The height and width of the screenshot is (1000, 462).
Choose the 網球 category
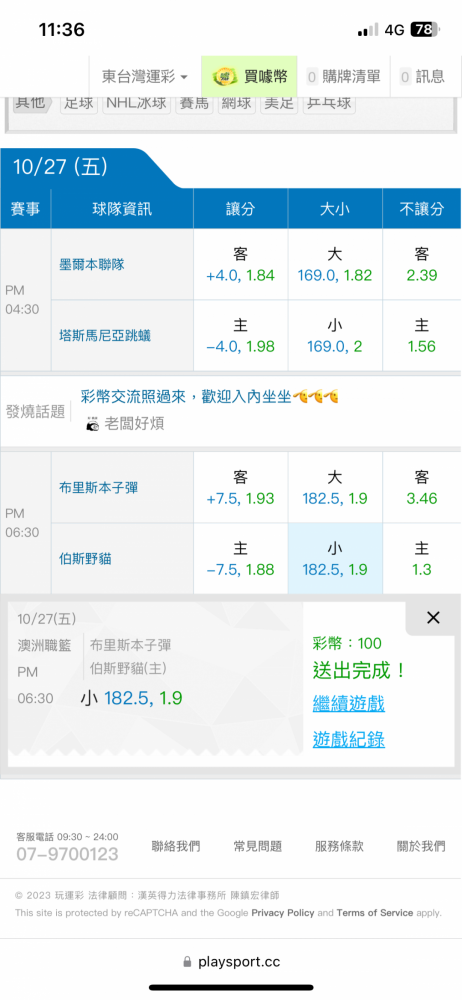pyautogui.click(x=237, y=103)
